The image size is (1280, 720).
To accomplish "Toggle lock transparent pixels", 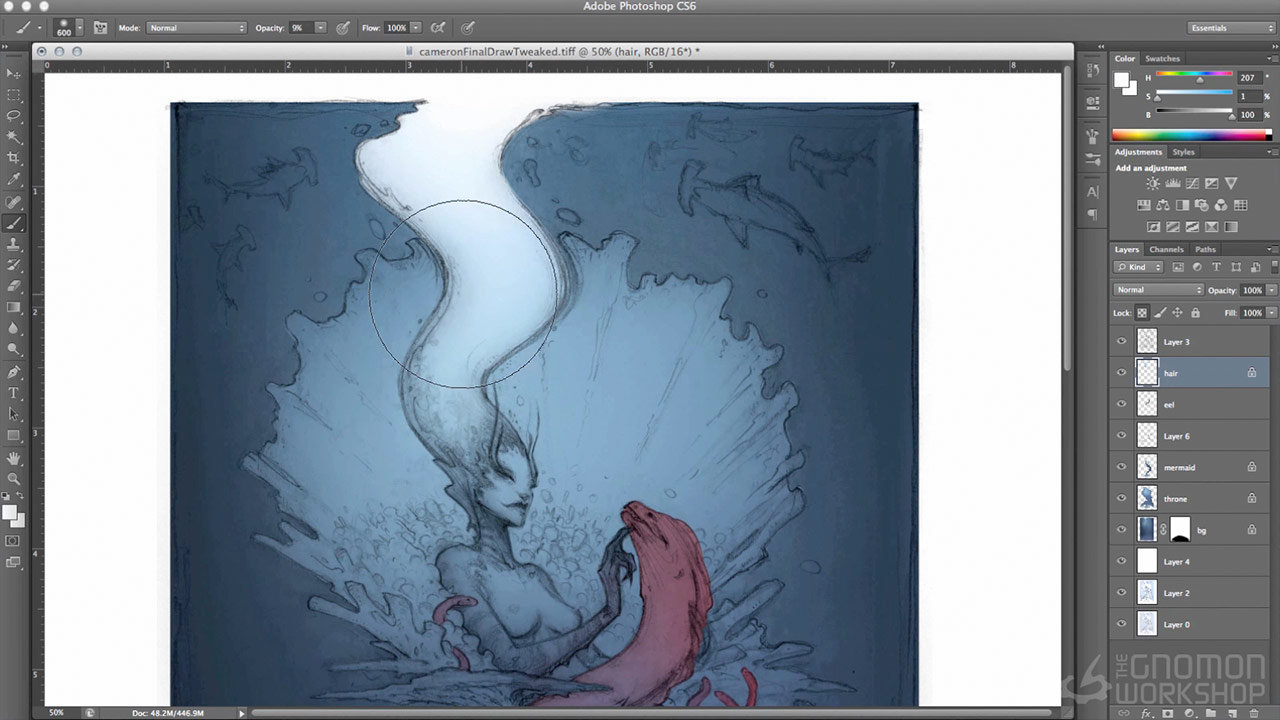I will tap(1142, 313).
